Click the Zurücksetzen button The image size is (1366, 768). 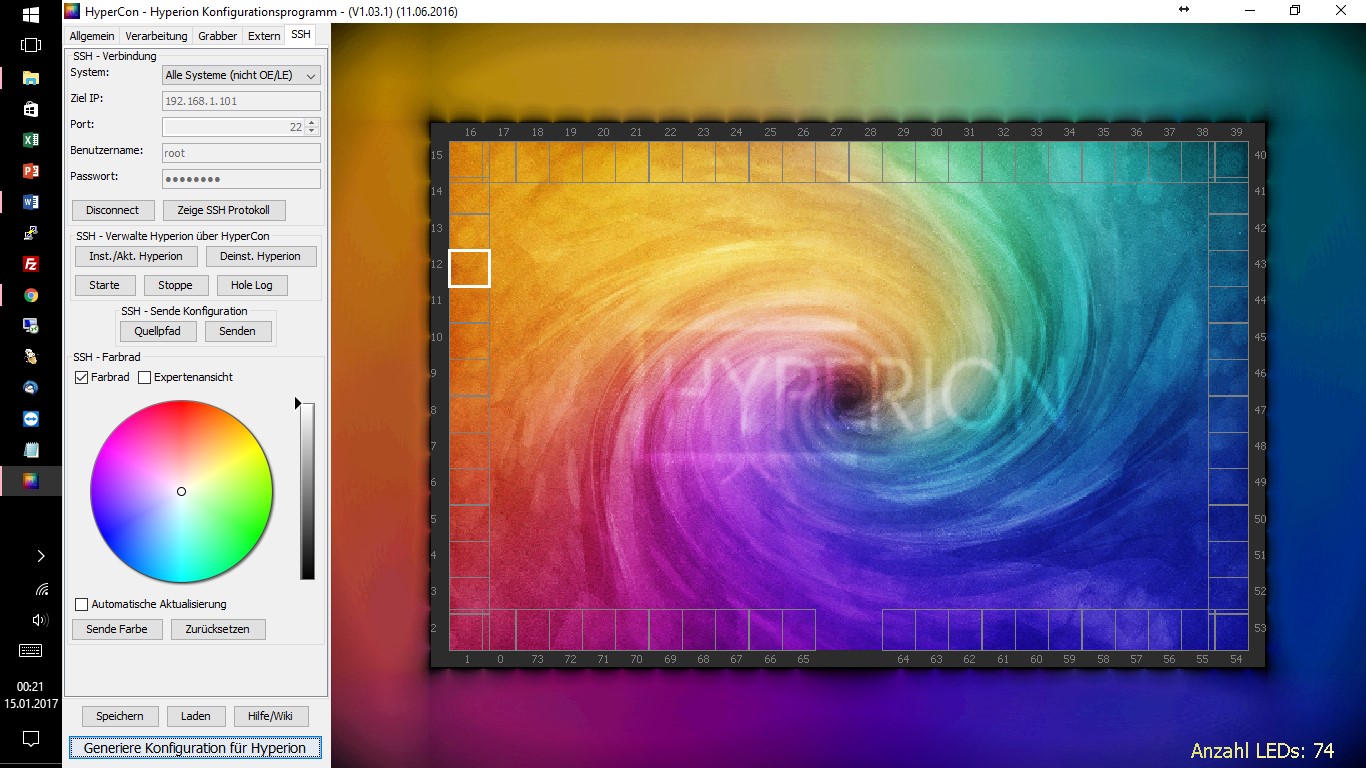coord(218,629)
